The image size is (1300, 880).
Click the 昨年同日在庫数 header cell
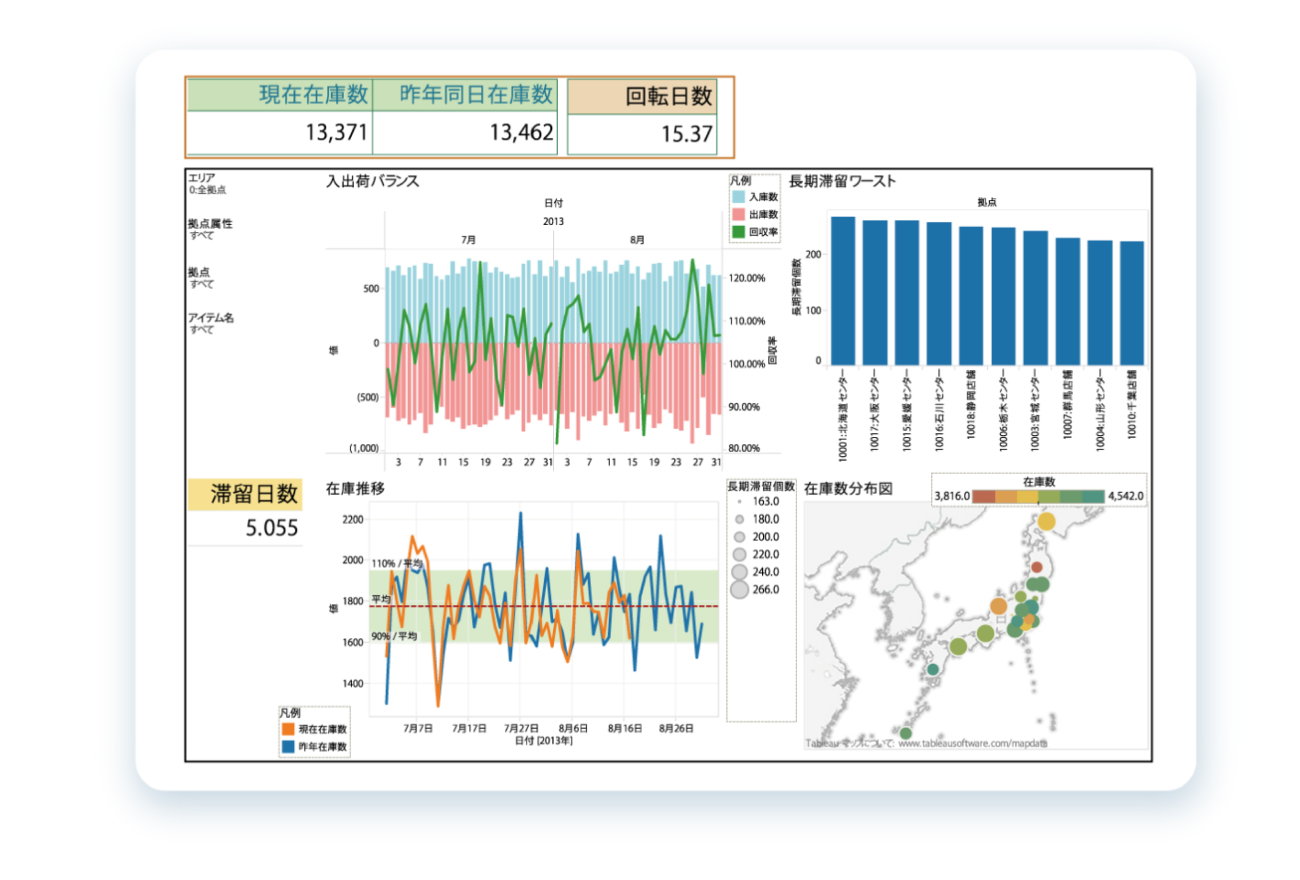click(464, 96)
